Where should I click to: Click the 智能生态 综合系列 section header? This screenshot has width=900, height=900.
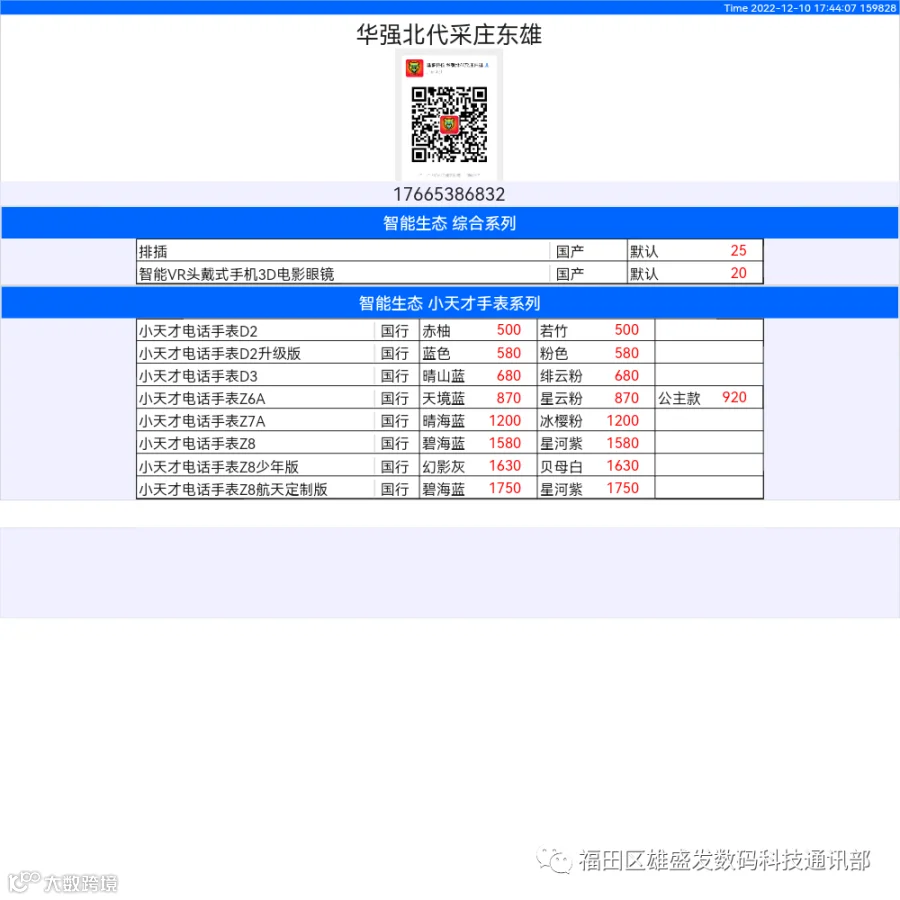coord(449,223)
